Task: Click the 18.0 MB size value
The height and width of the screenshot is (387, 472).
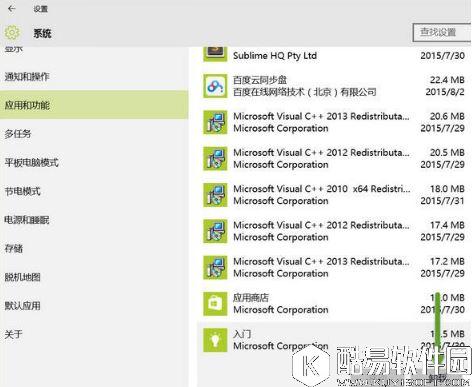Action: tap(447, 189)
